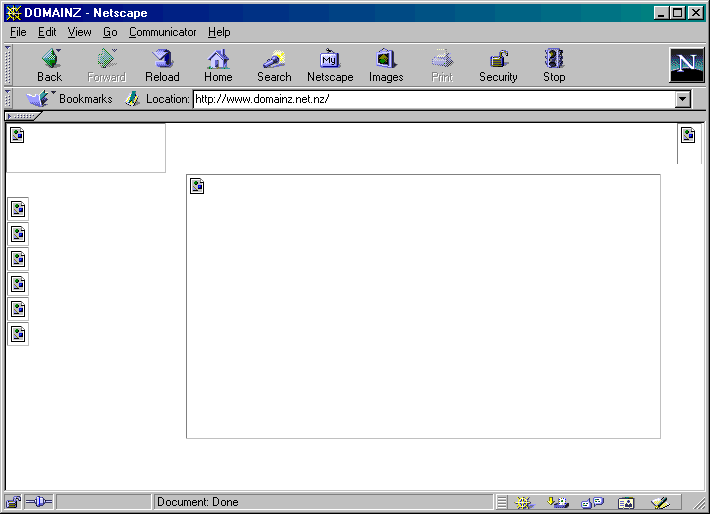Expand the Location URL history dropdown
710x514 pixels.
click(683, 99)
